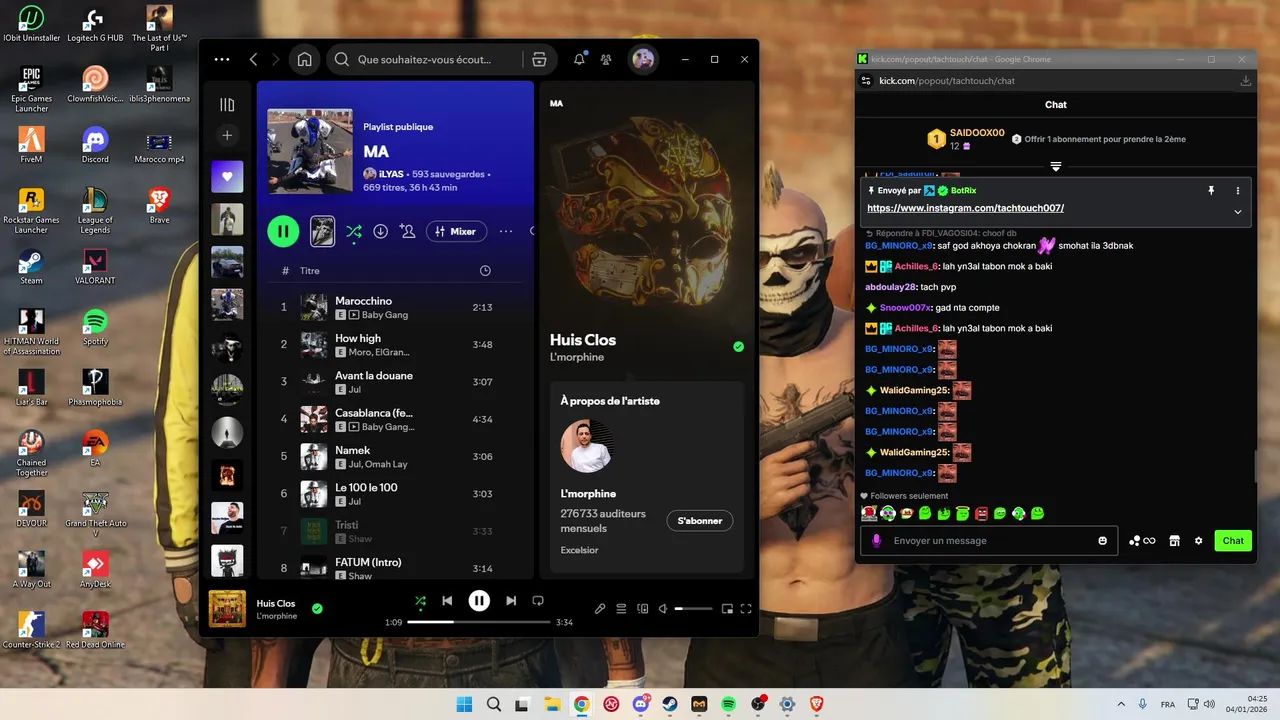
Task: Toggle saved checkmark beside Huis Clos title
Action: point(738,347)
